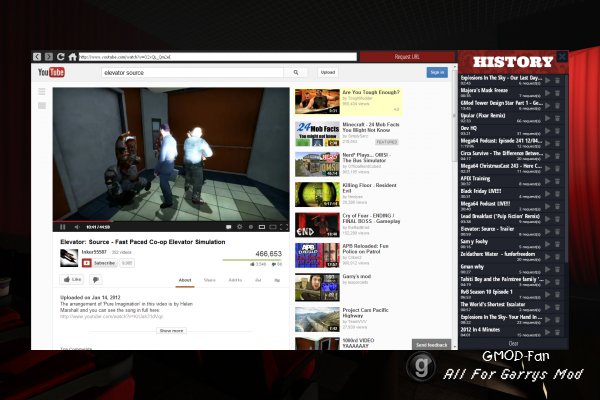The height and width of the screenshot is (400, 600).
Task: Pause the Elevator Source video
Action: [62, 227]
